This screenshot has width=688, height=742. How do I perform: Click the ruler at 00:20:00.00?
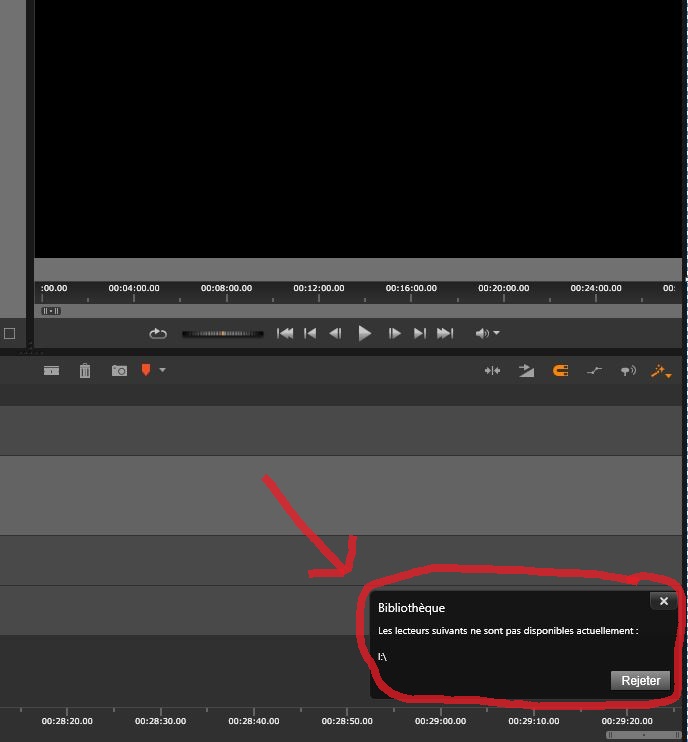tap(503, 288)
